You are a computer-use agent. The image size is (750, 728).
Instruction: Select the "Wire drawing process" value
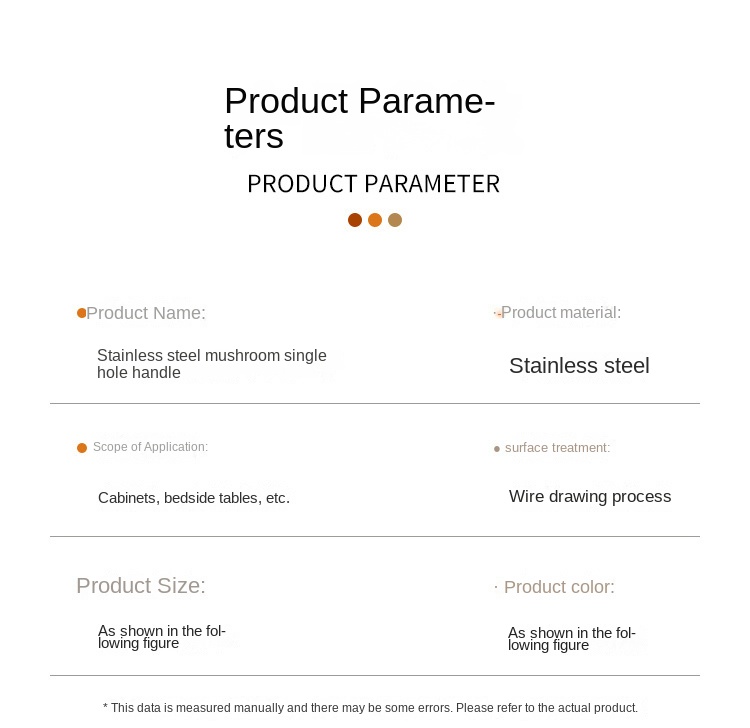[590, 497]
